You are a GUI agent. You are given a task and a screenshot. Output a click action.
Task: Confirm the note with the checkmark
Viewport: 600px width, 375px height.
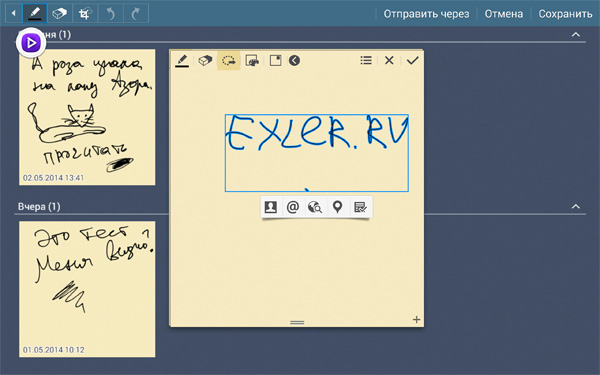412,60
